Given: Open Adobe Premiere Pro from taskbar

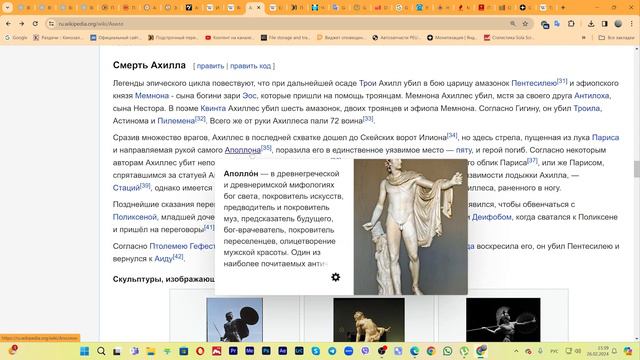Looking at the screenshot, I should pos(233,351).
